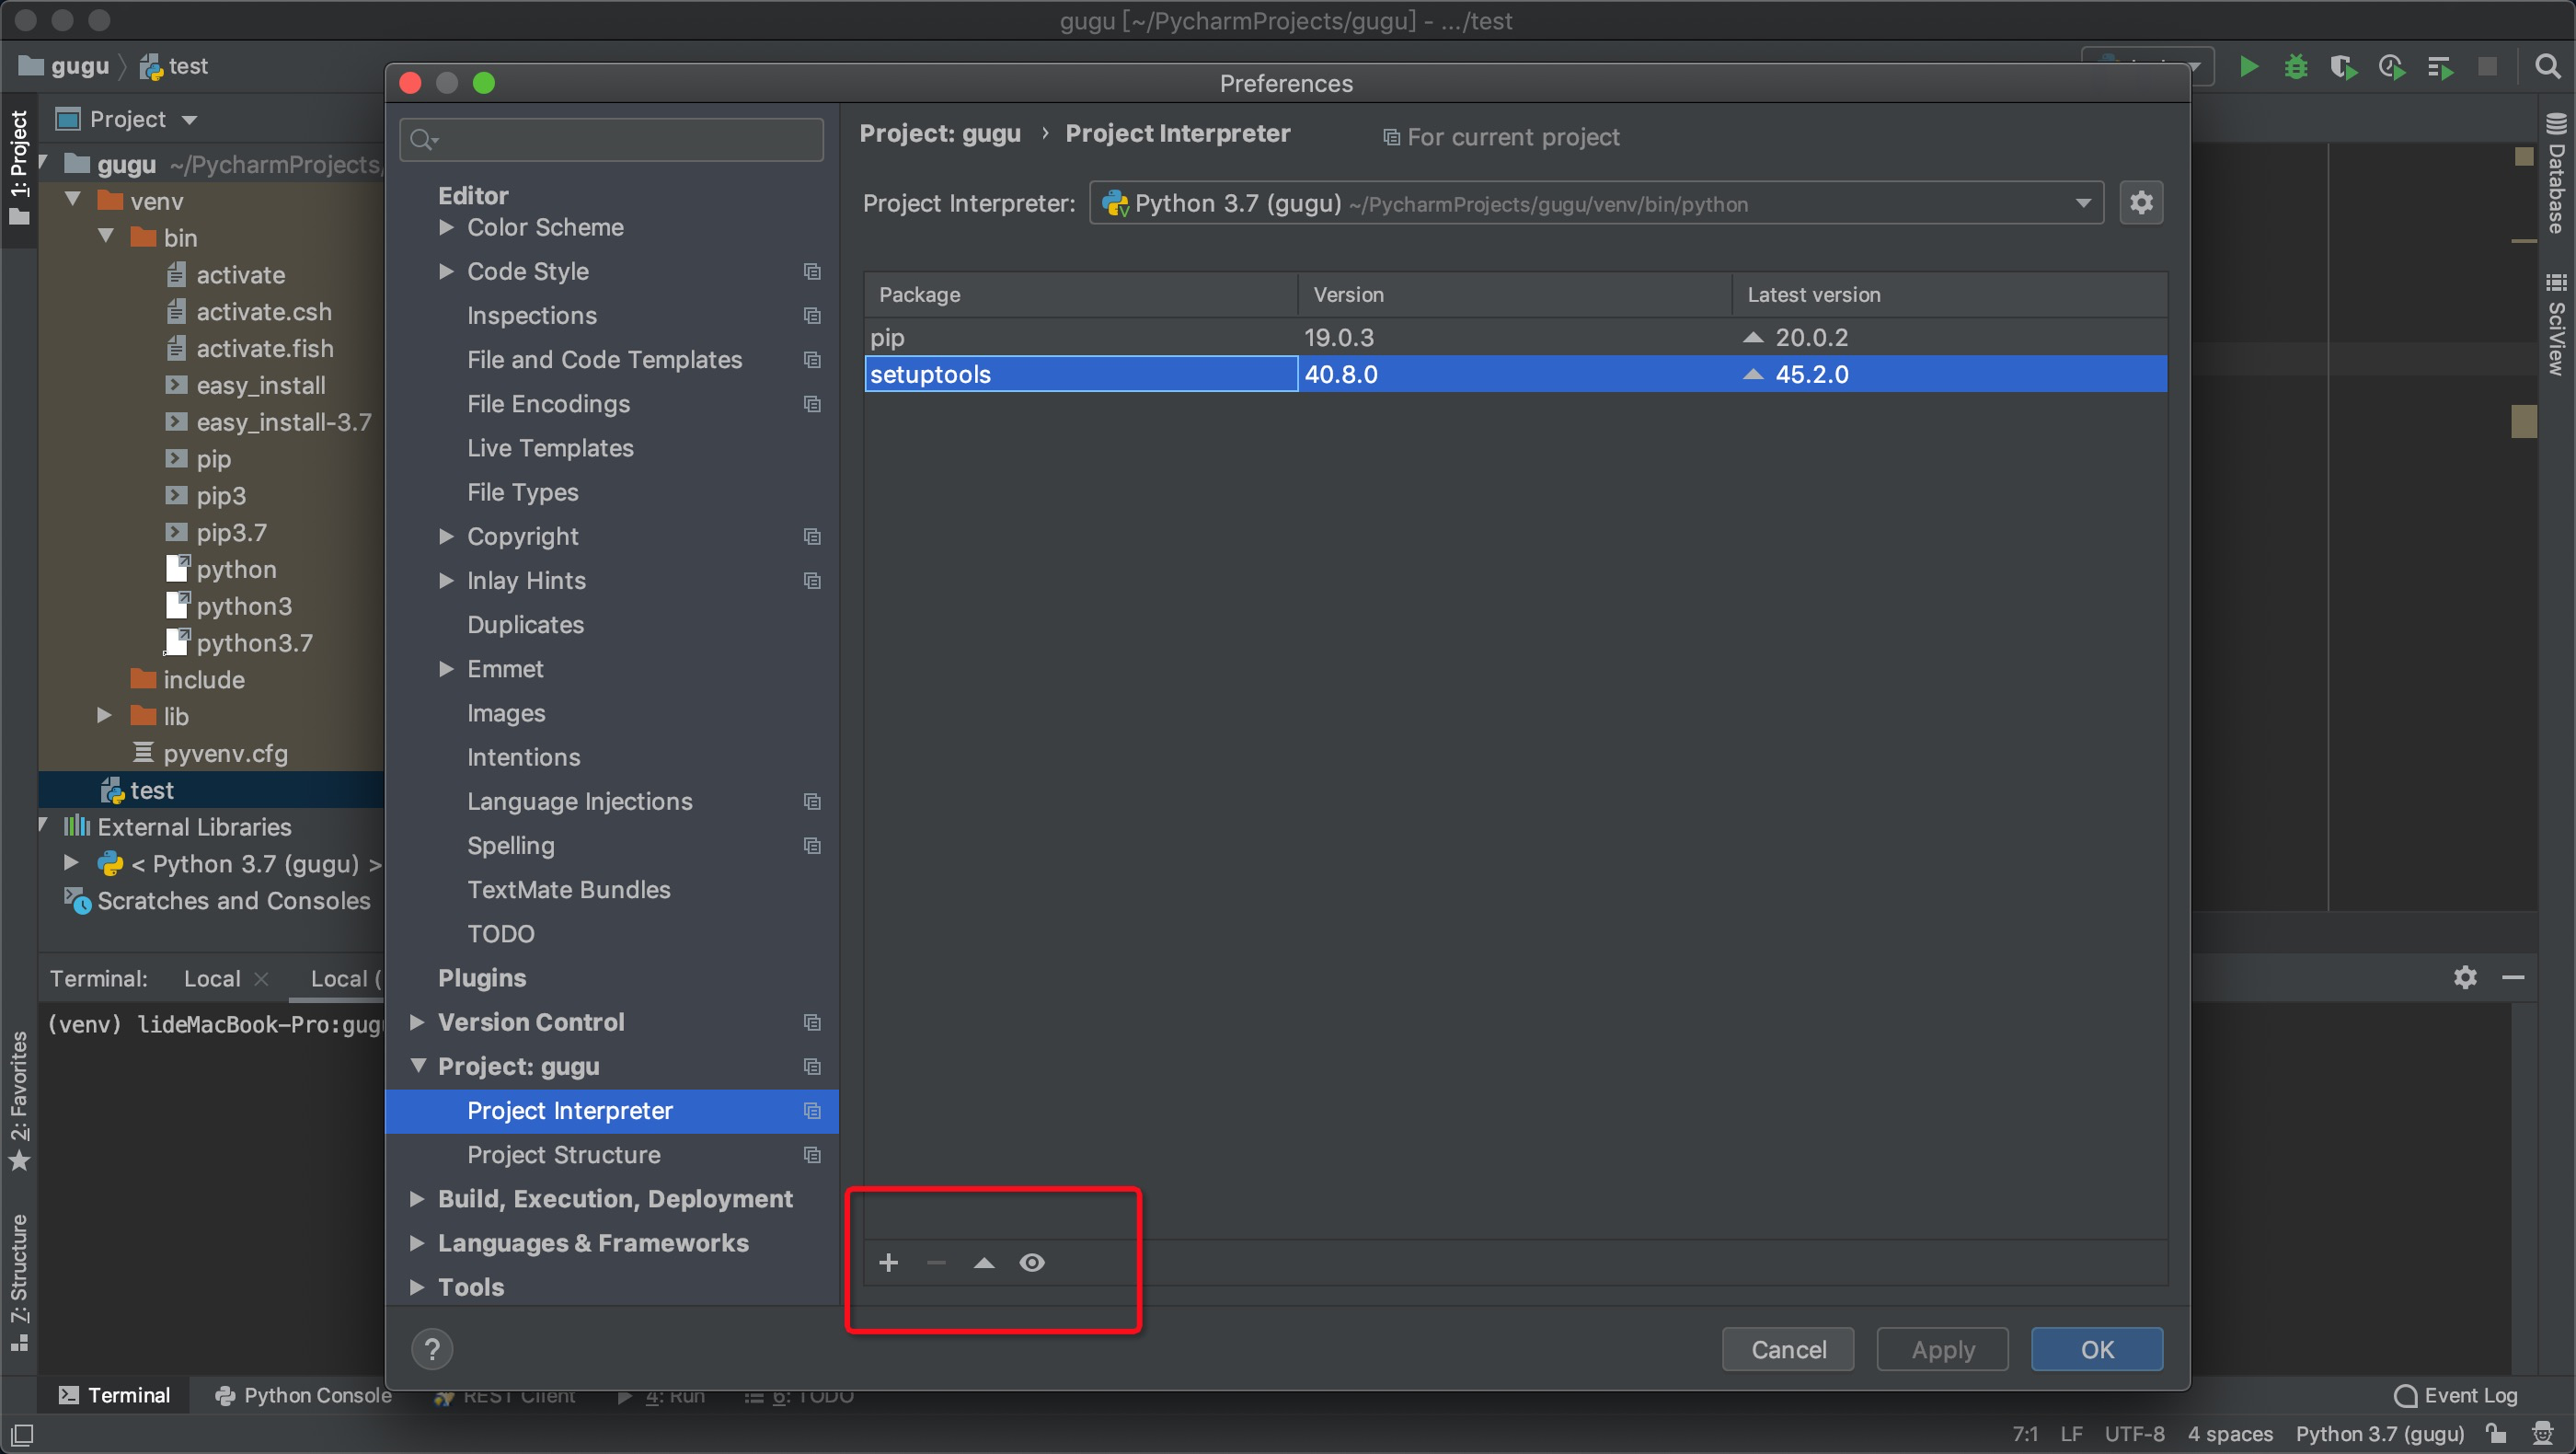The height and width of the screenshot is (1454, 2576).
Task: Open the interpreter gear settings
Action: (x=2141, y=203)
